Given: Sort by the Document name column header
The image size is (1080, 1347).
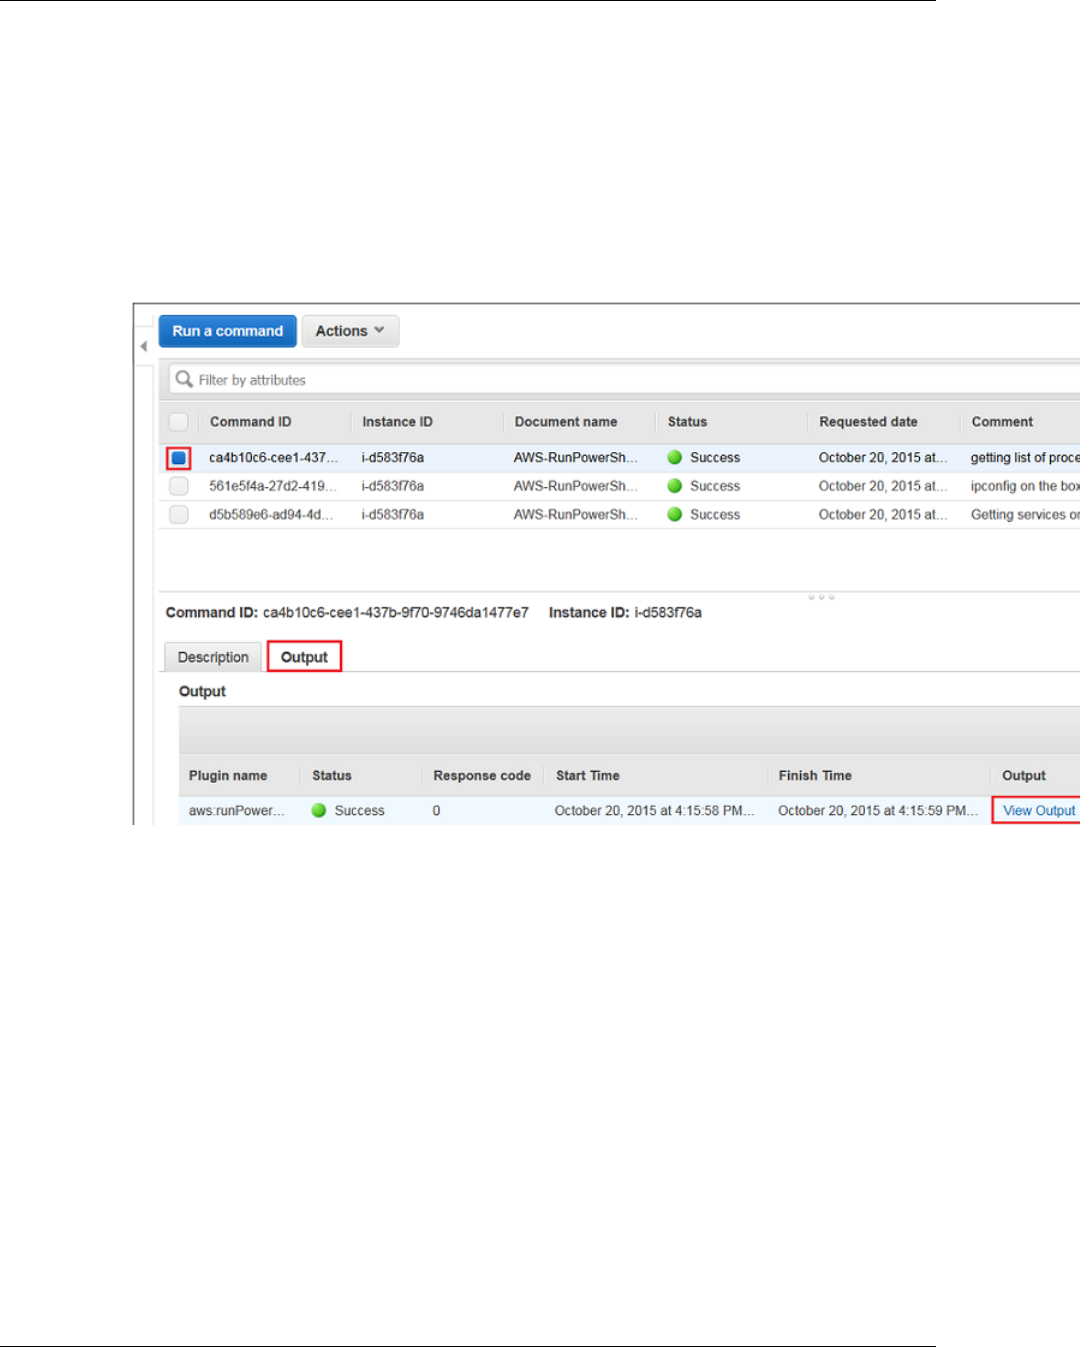Looking at the screenshot, I should (x=566, y=422).
